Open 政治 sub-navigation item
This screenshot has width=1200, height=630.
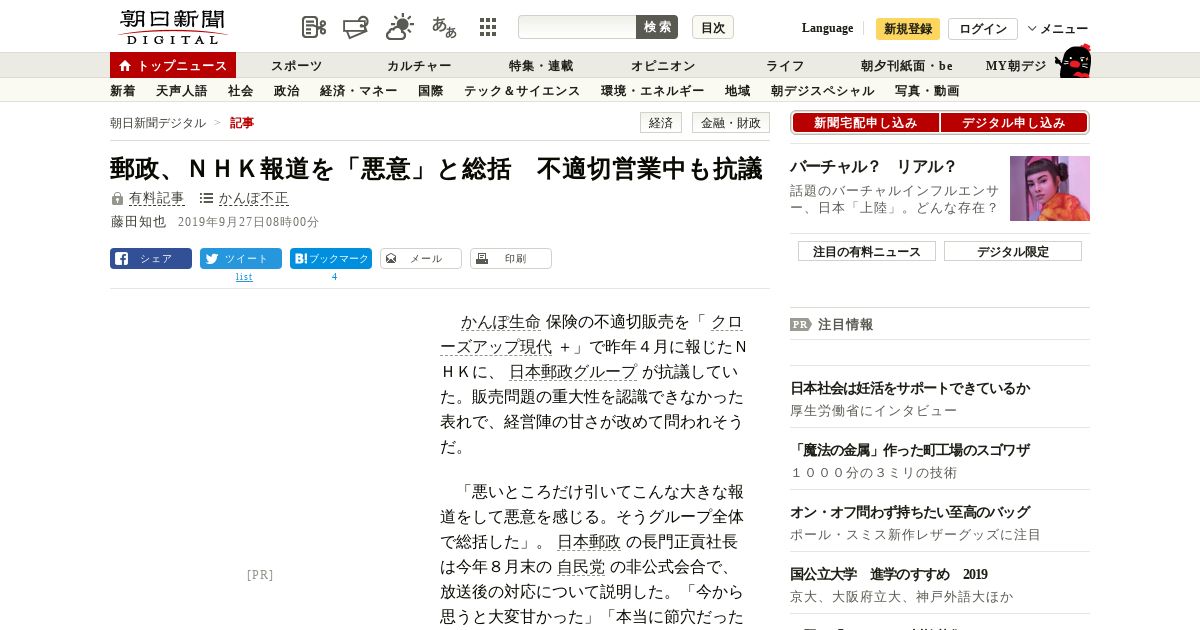pyautogui.click(x=287, y=91)
